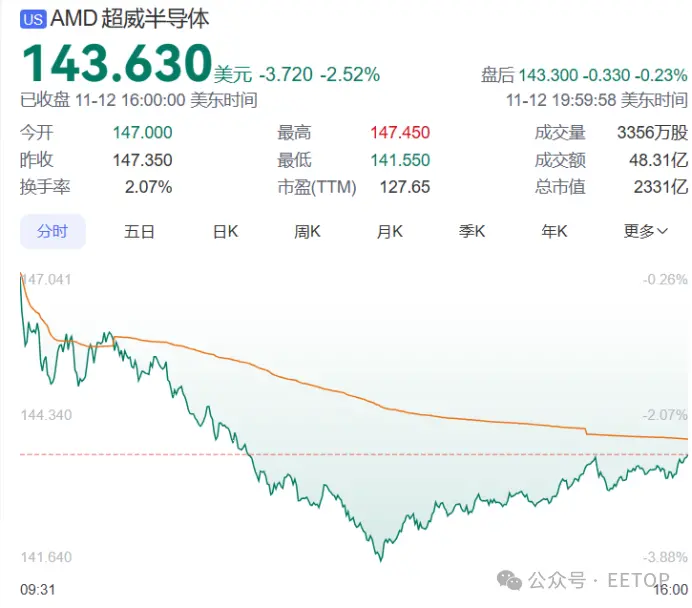This screenshot has width=692, height=608.
Task: Switch to 年K yearly chart
Action: point(554,231)
